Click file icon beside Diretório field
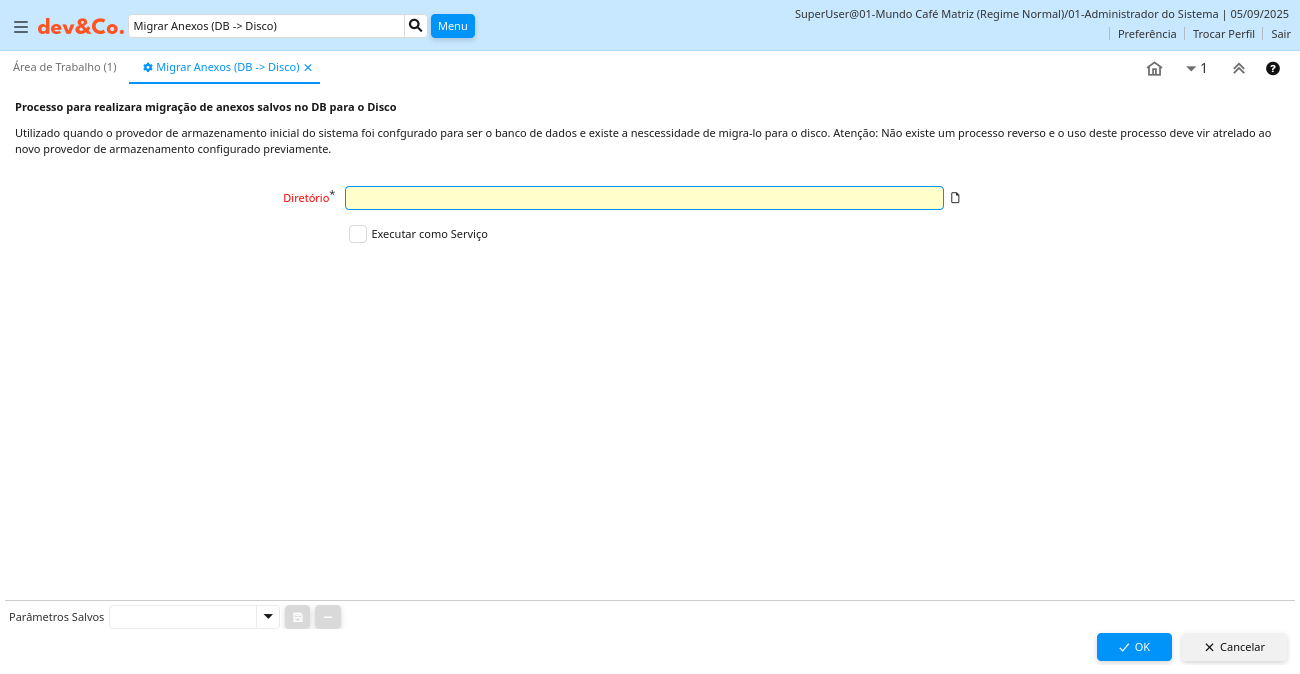1300x674 pixels. click(x=955, y=198)
